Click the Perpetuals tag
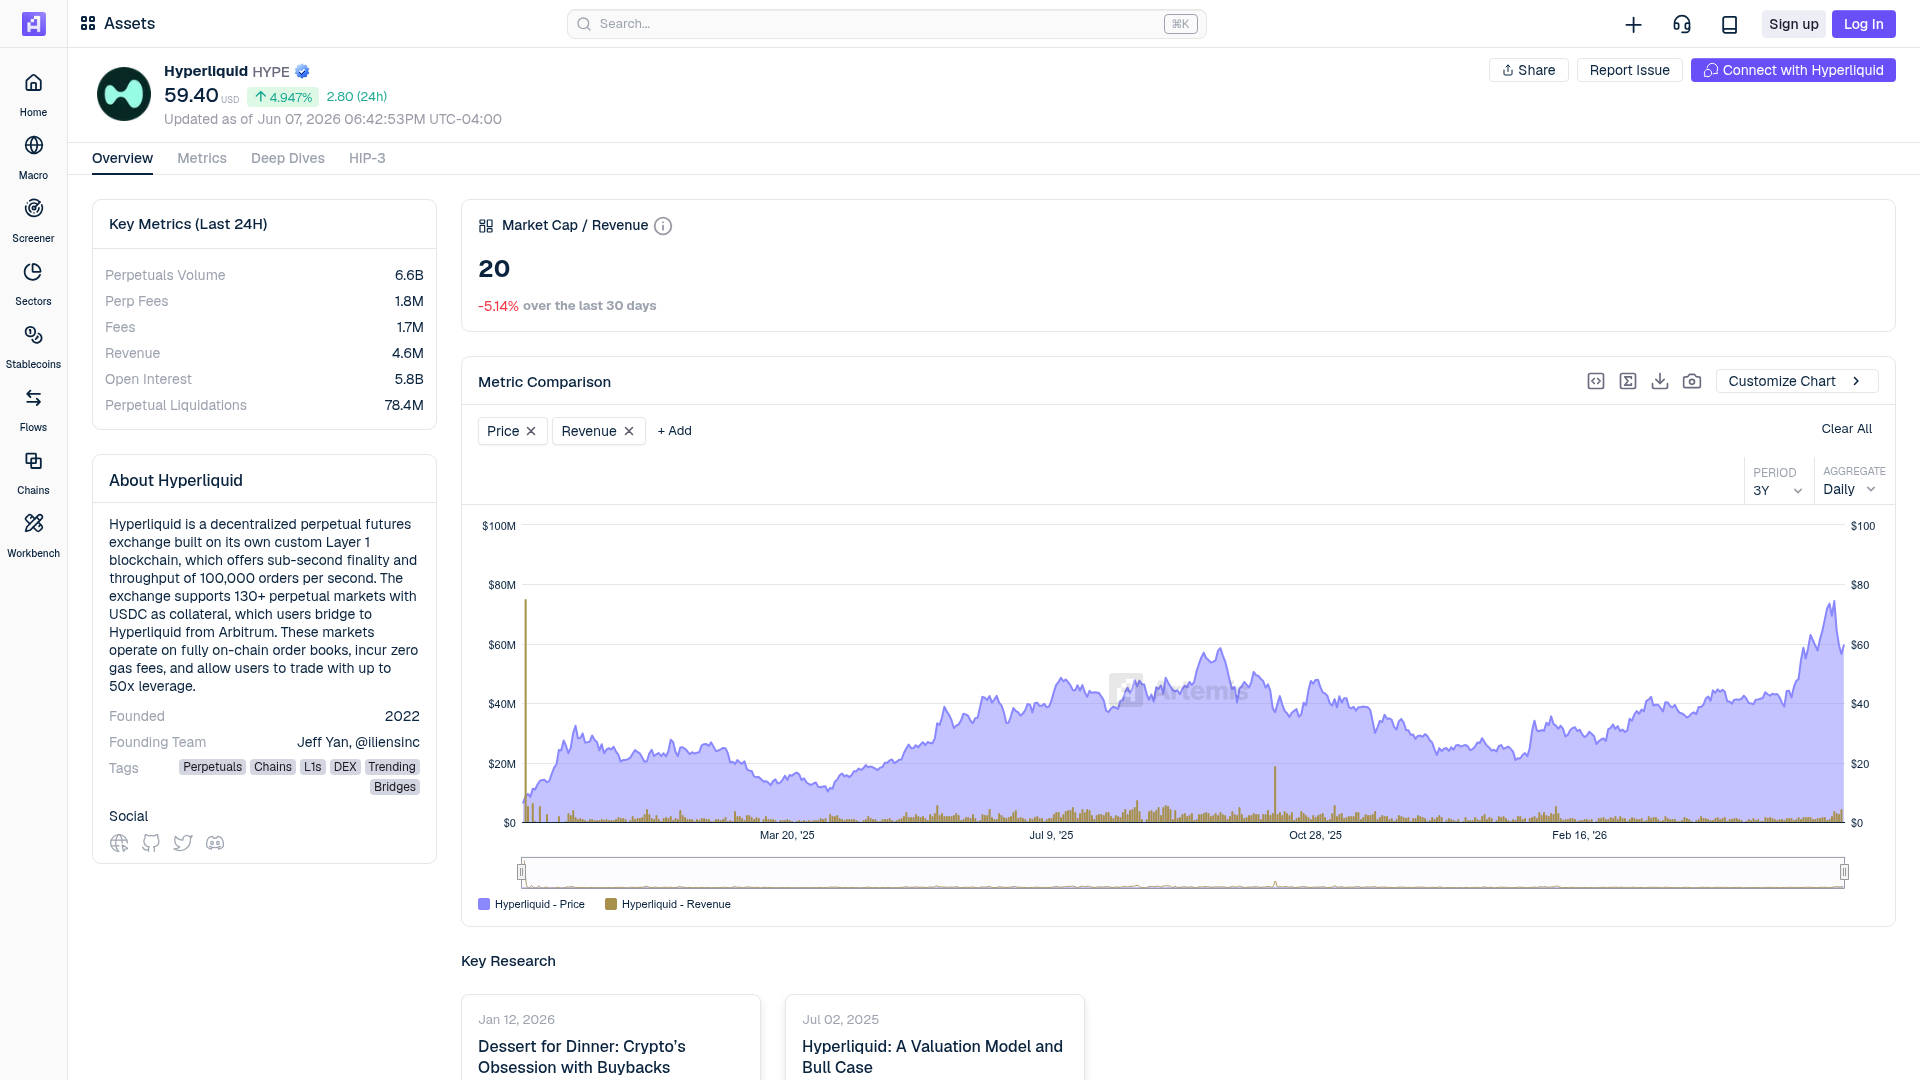Image resolution: width=1920 pixels, height=1080 pixels. [x=212, y=767]
